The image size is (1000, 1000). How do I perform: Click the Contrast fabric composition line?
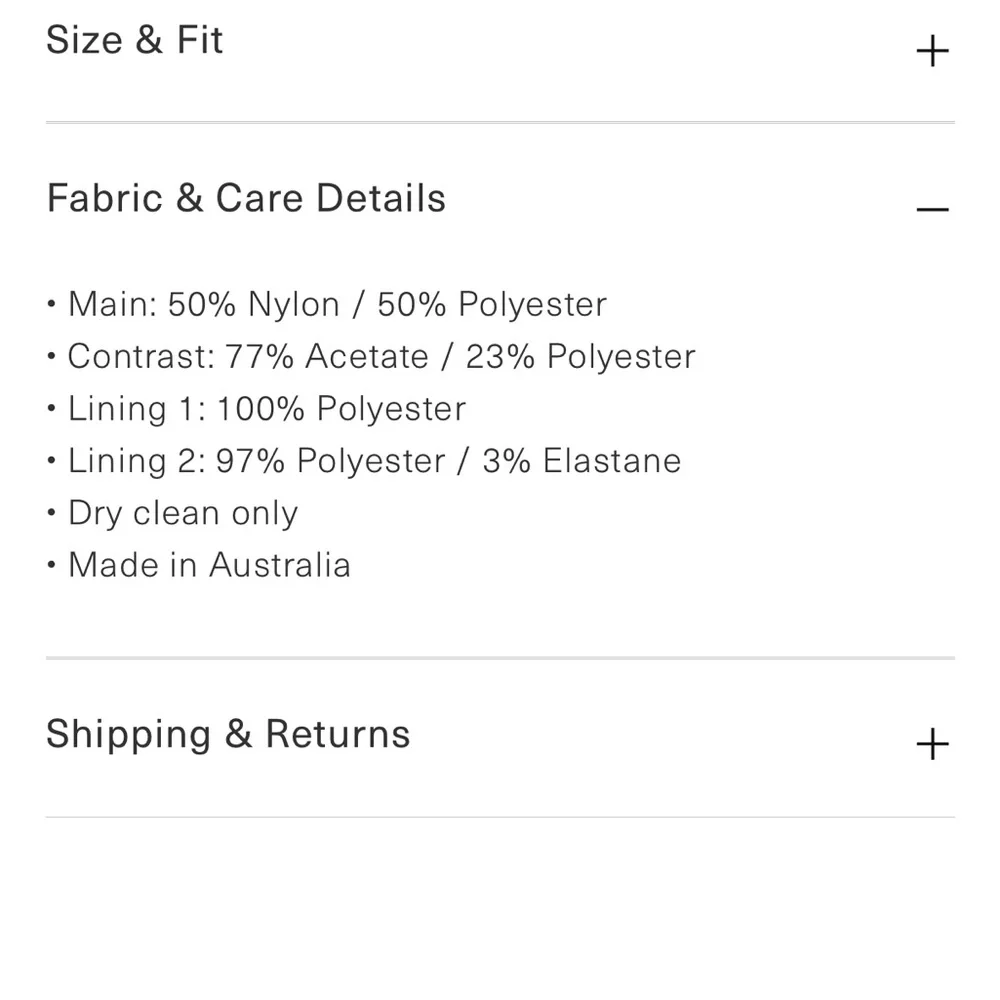[381, 356]
